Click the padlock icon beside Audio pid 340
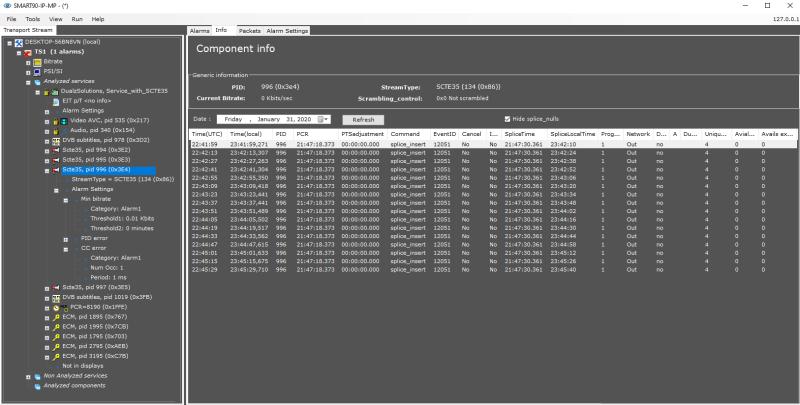Viewport: 800px width, 405px height. point(55,131)
